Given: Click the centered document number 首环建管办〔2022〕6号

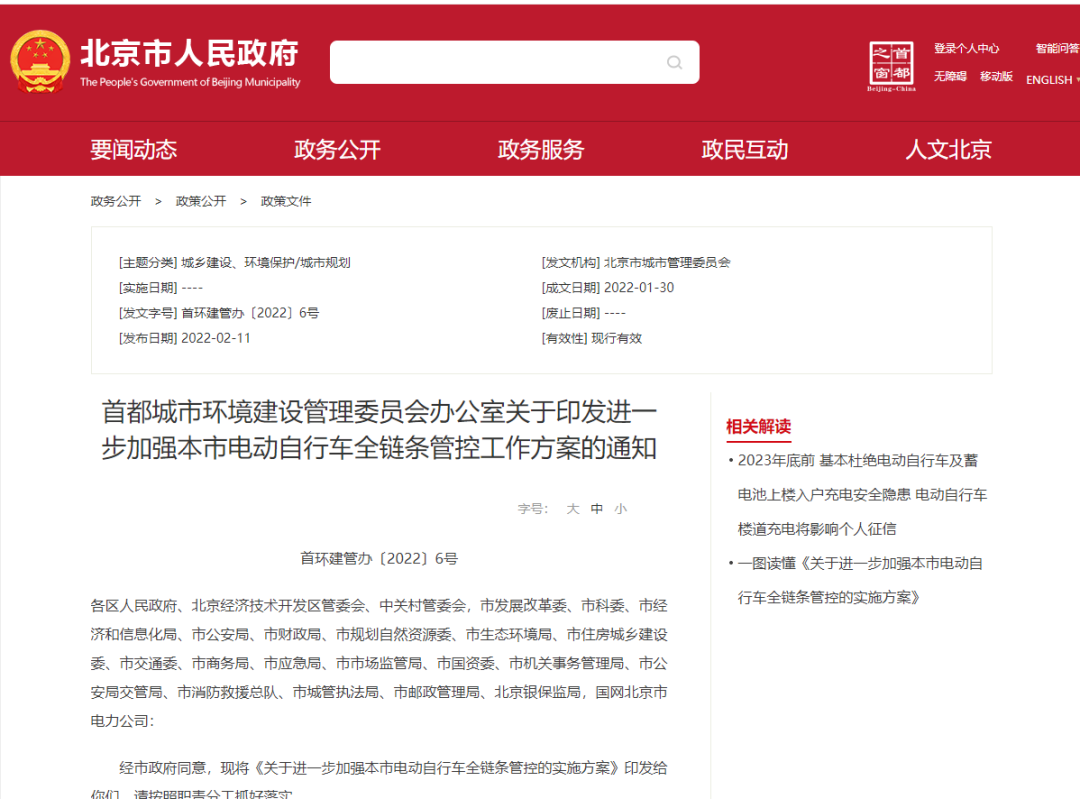Looking at the screenshot, I should click(x=379, y=559).
